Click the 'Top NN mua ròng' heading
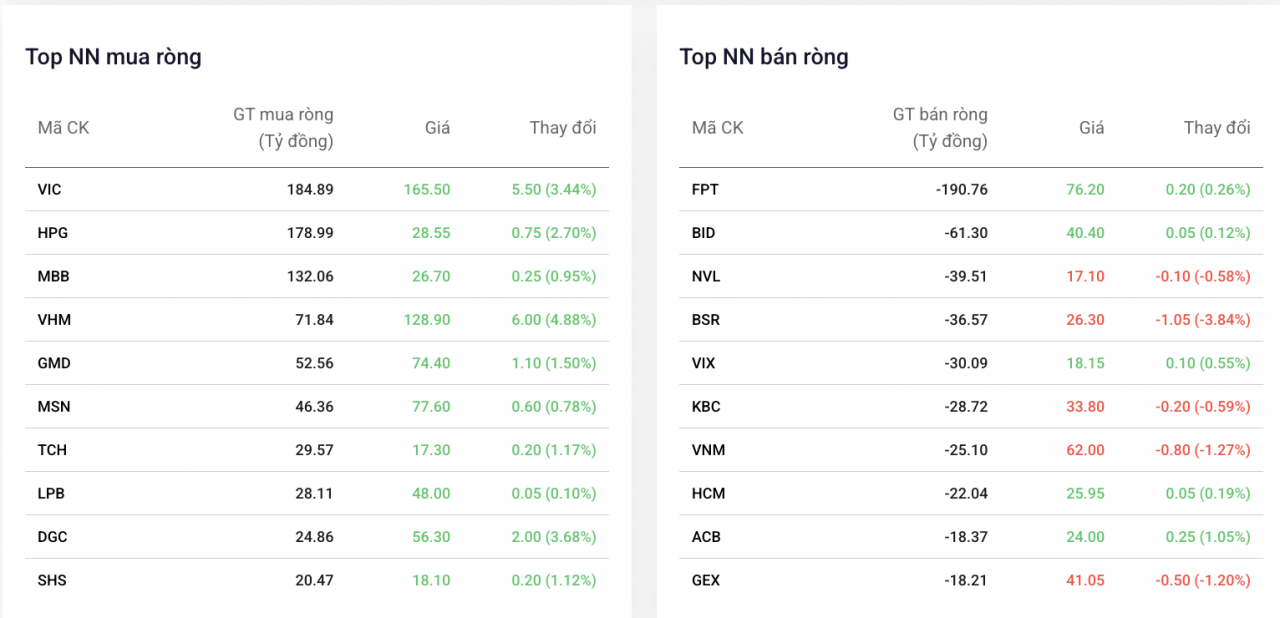This screenshot has height=618, width=1280. (113, 57)
